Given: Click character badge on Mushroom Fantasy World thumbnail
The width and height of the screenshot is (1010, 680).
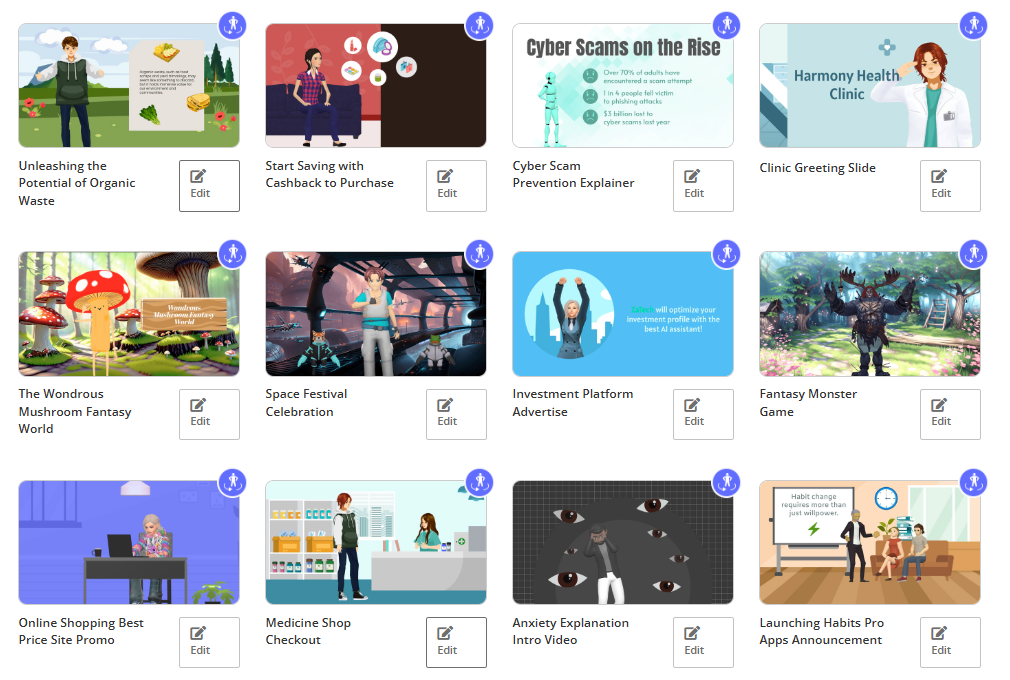Looking at the screenshot, I should [x=232, y=253].
